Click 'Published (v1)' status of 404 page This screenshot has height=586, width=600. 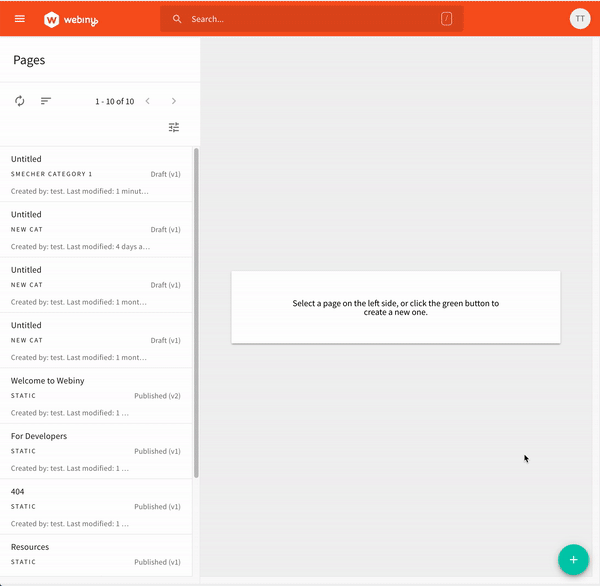coord(157,507)
